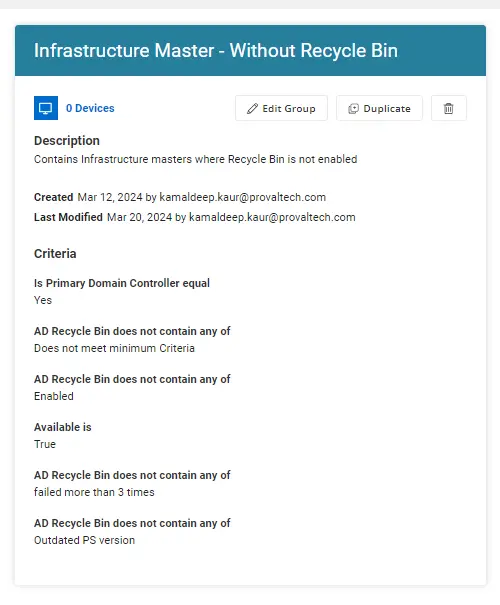This screenshot has height=605, width=500.
Task: Click the creator email on the Created line
Action: (243, 197)
